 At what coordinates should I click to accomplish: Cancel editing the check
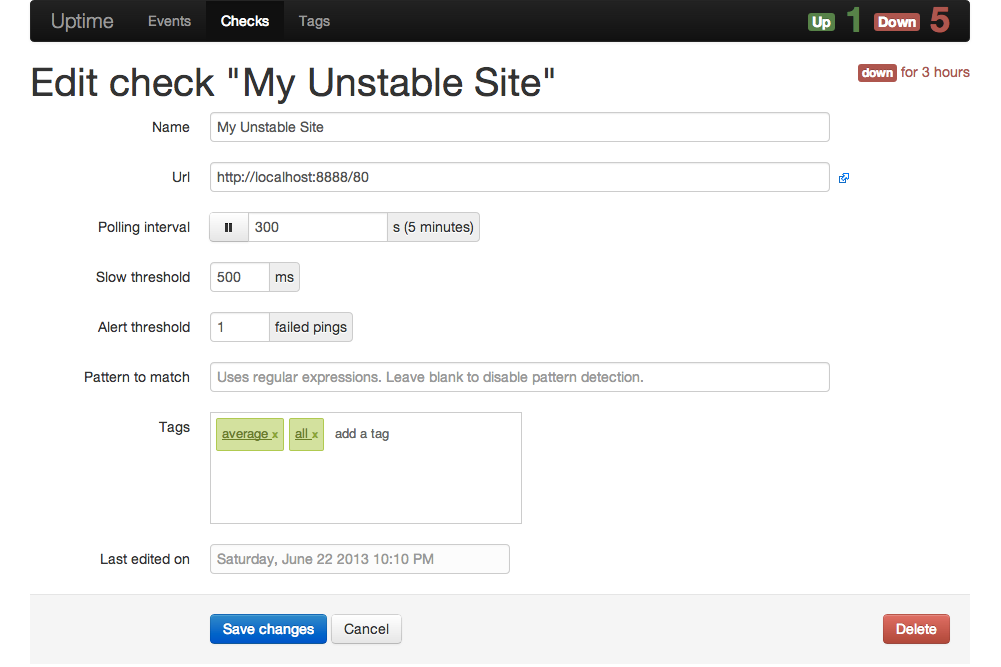pyautogui.click(x=366, y=629)
